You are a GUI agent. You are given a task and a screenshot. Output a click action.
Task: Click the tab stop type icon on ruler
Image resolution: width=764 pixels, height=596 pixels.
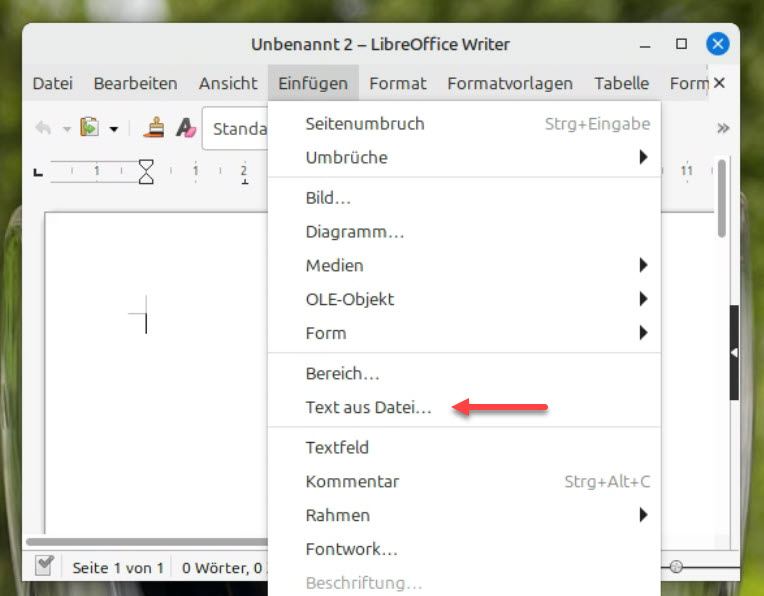point(39,173)
